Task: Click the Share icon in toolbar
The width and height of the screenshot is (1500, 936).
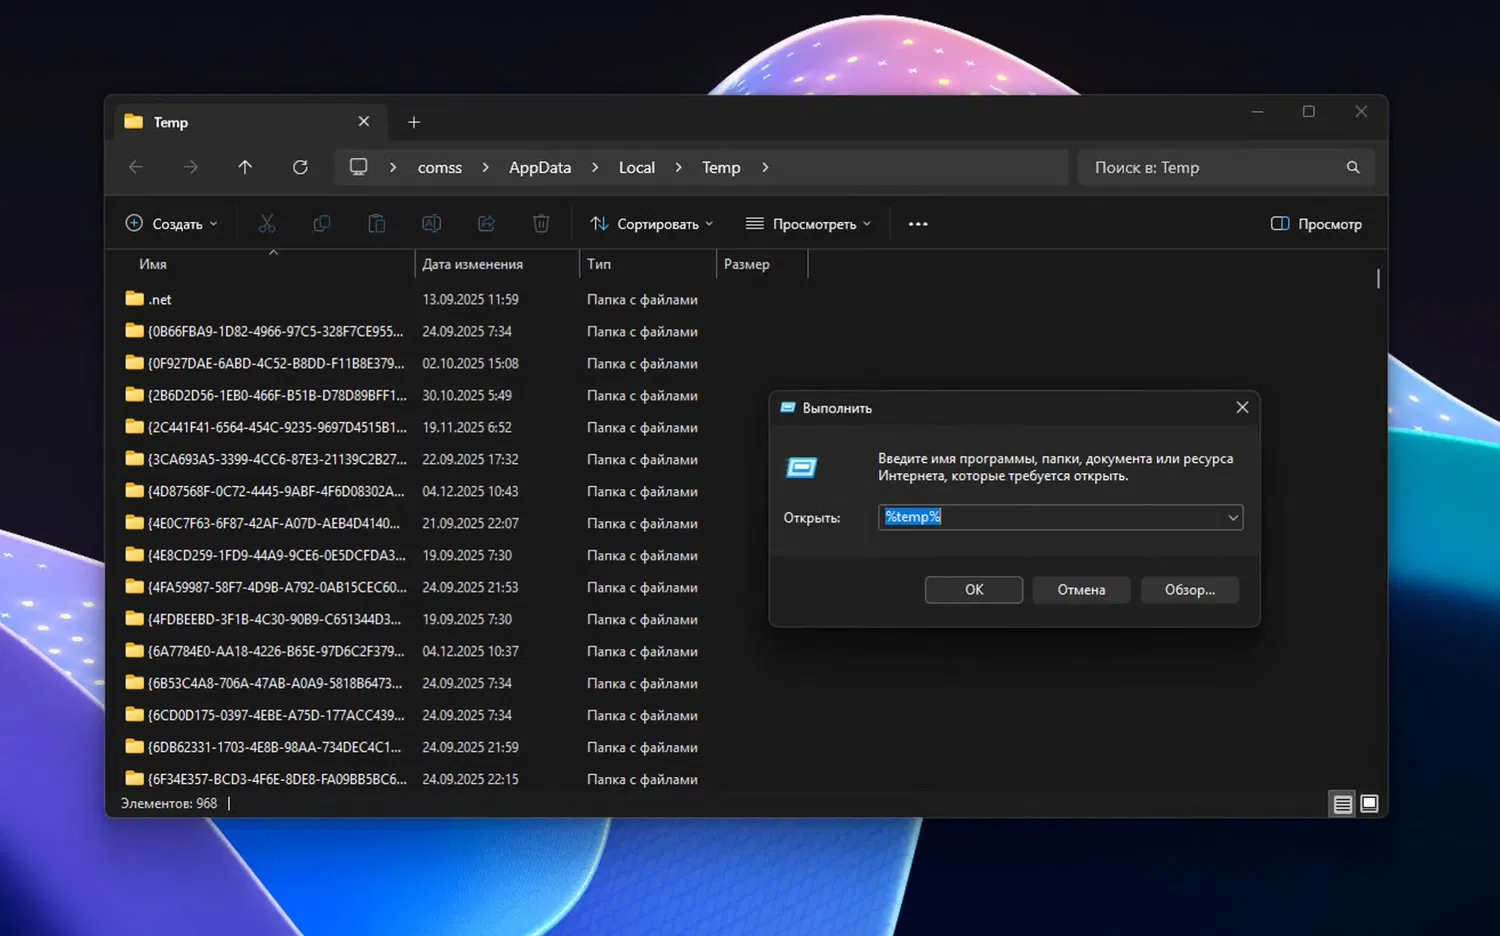Action: 486,224
